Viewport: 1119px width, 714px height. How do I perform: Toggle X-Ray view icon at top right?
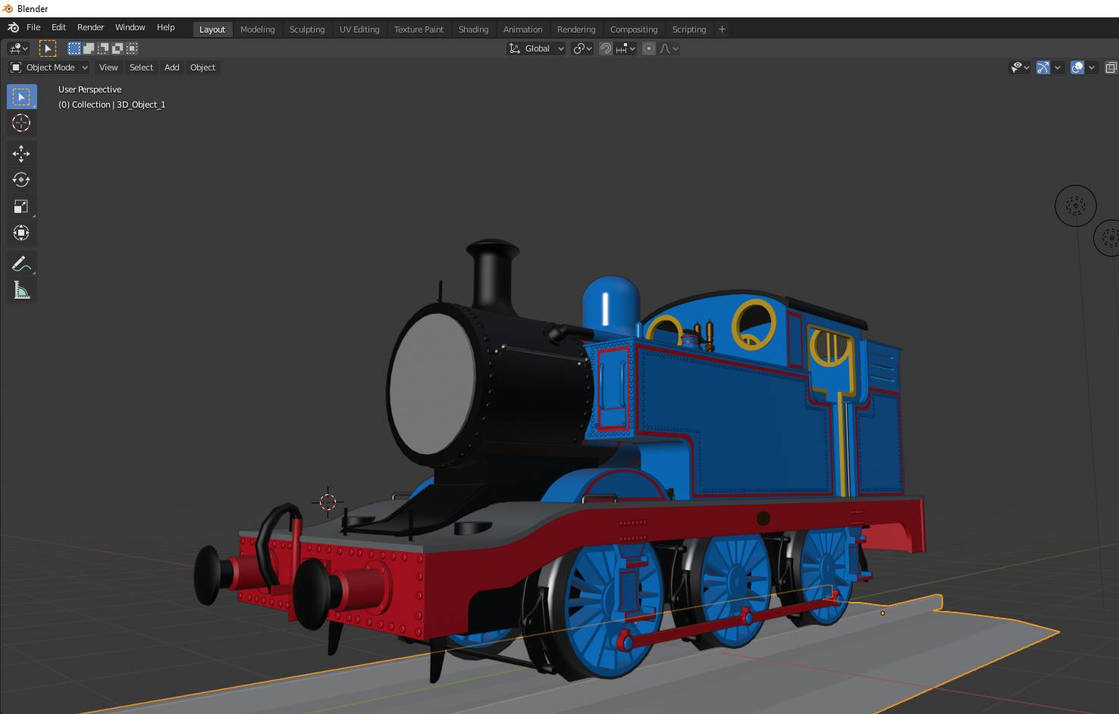[1110, 68]
